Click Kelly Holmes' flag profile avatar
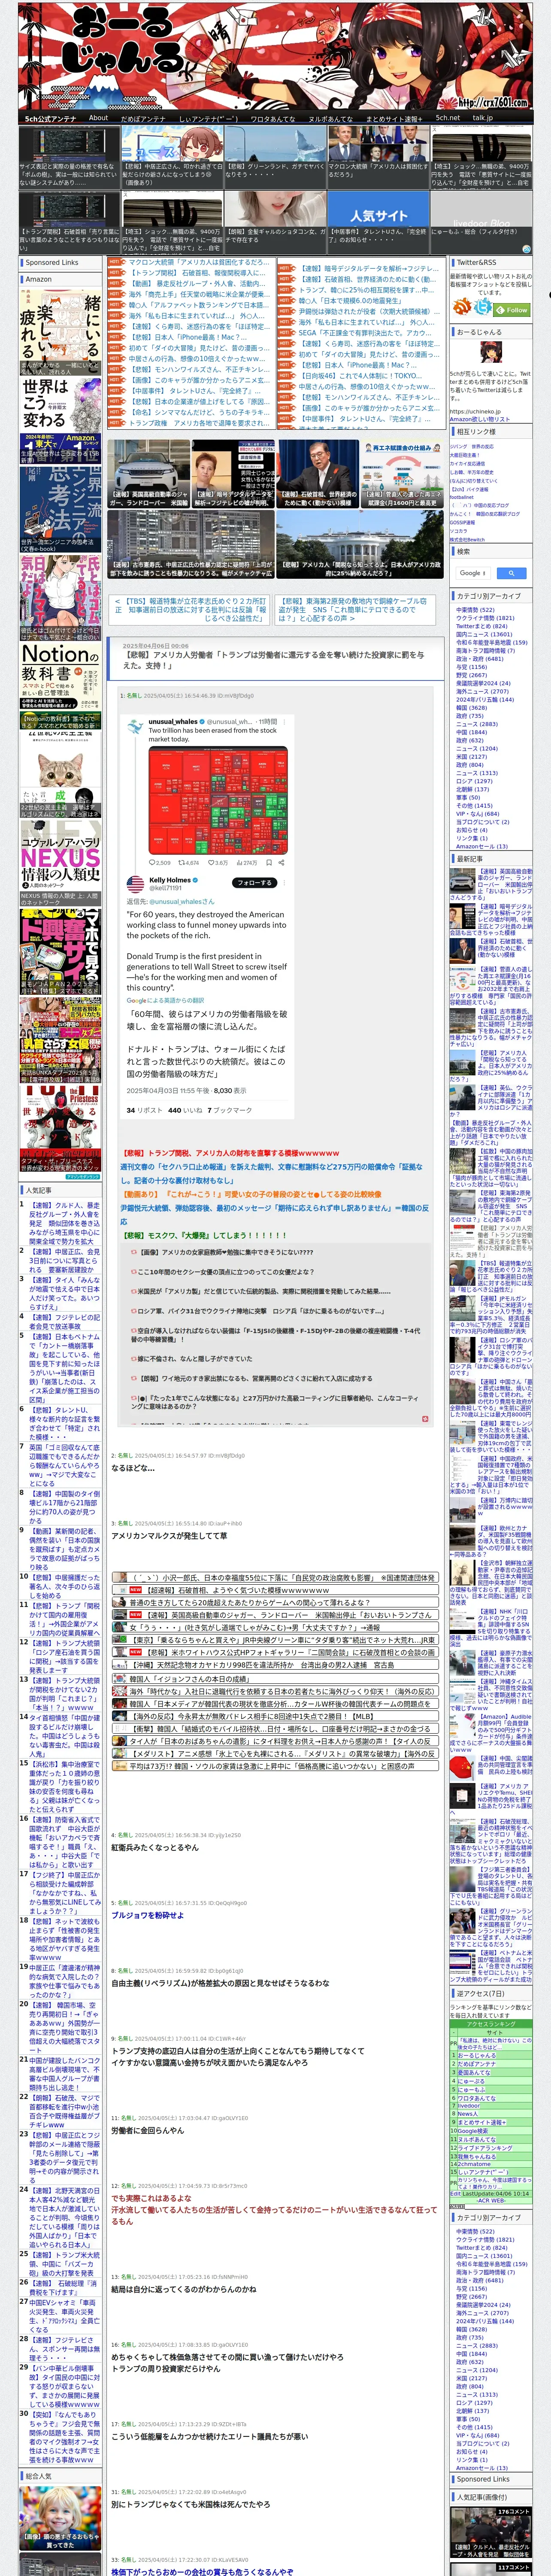 [x=136, y=883]
